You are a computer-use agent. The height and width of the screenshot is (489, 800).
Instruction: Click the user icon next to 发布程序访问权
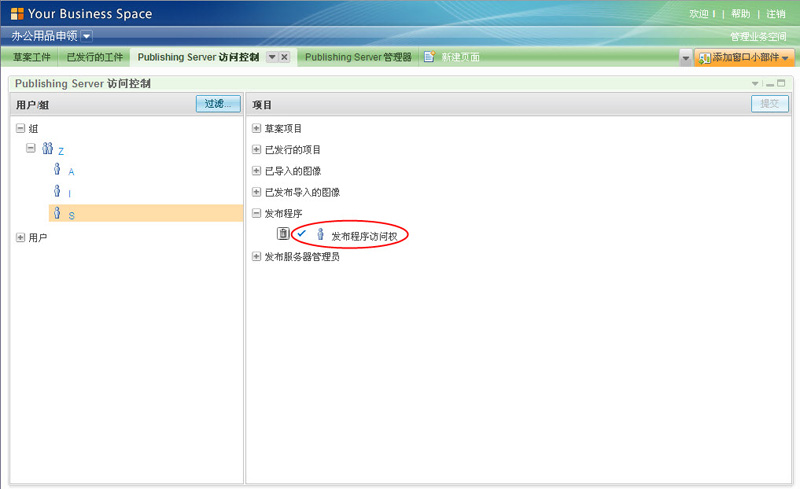tap(320, 234)
